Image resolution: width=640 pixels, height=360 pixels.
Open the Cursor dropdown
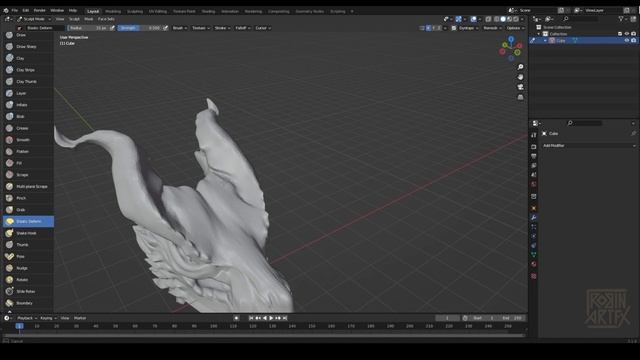pos(263,28)
